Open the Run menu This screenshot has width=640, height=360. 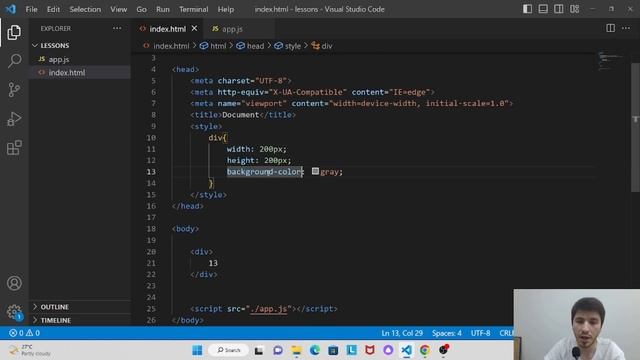[x=162, y=9]
